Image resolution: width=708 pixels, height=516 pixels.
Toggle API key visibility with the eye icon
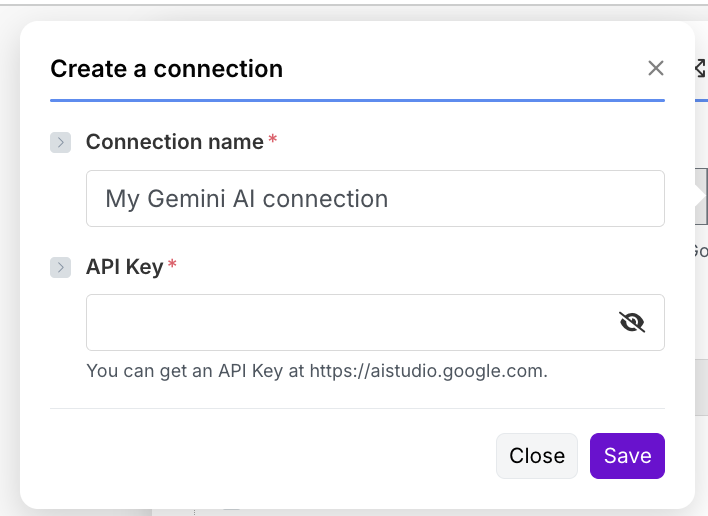[632, 322]
